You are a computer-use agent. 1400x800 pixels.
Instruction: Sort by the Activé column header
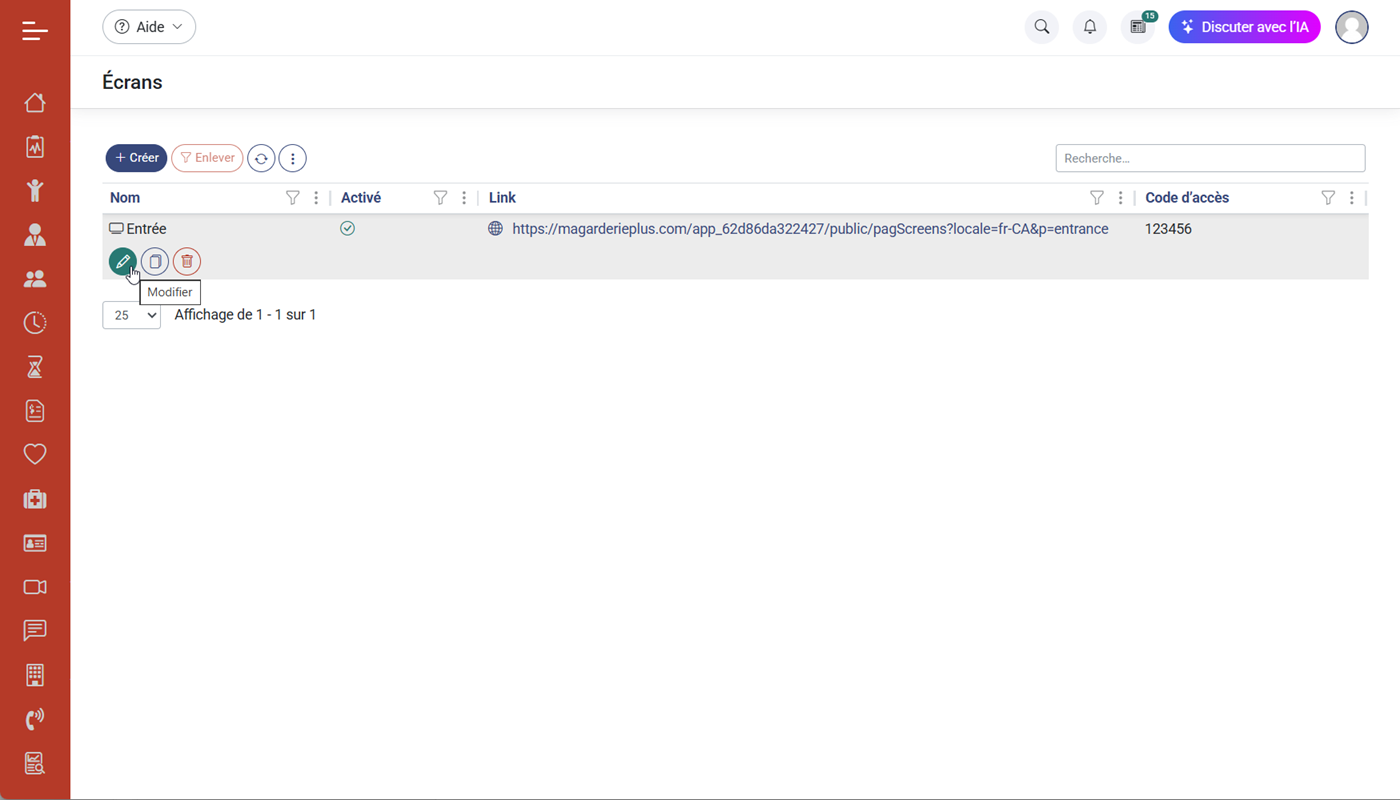(x=361, y=198)
